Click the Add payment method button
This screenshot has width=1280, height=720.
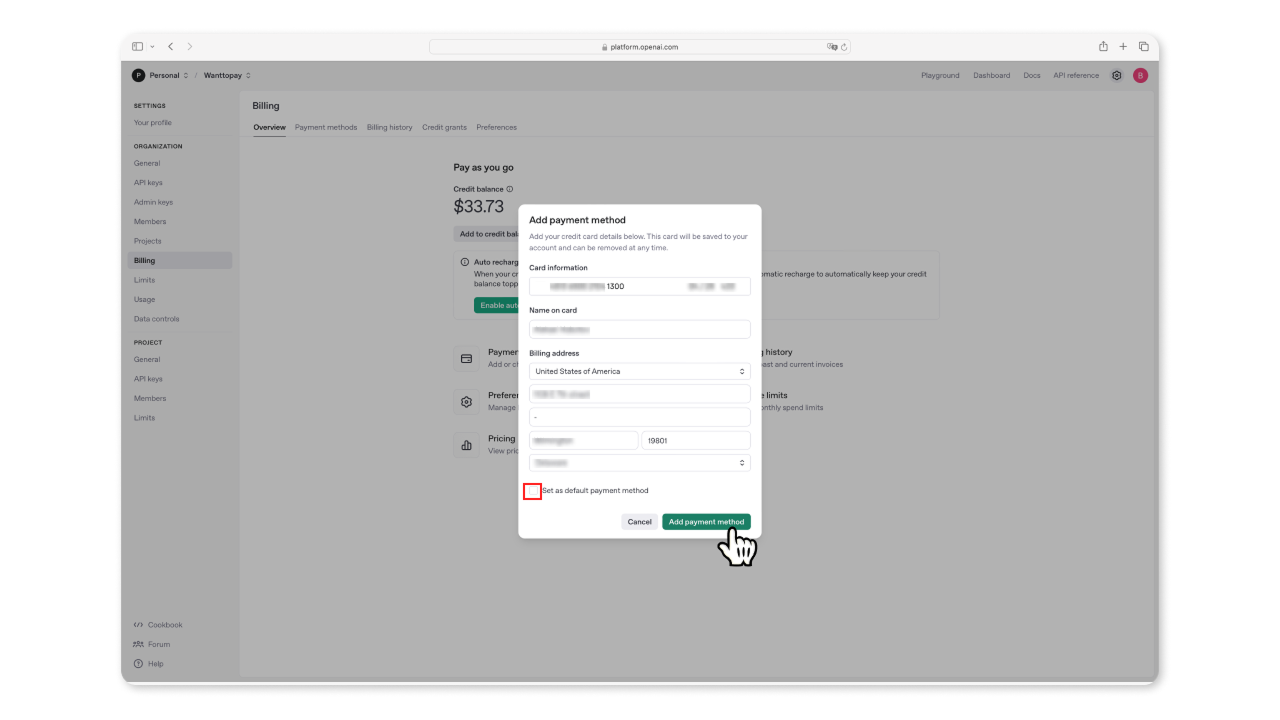coord(706,522)
